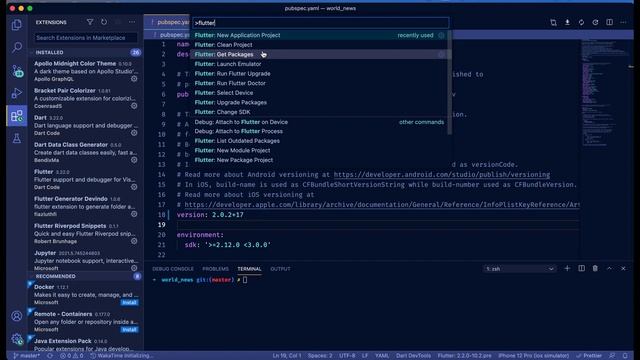Split the editor to the right
The height and width of the screenshot is (360, 640).
point(609,22)
